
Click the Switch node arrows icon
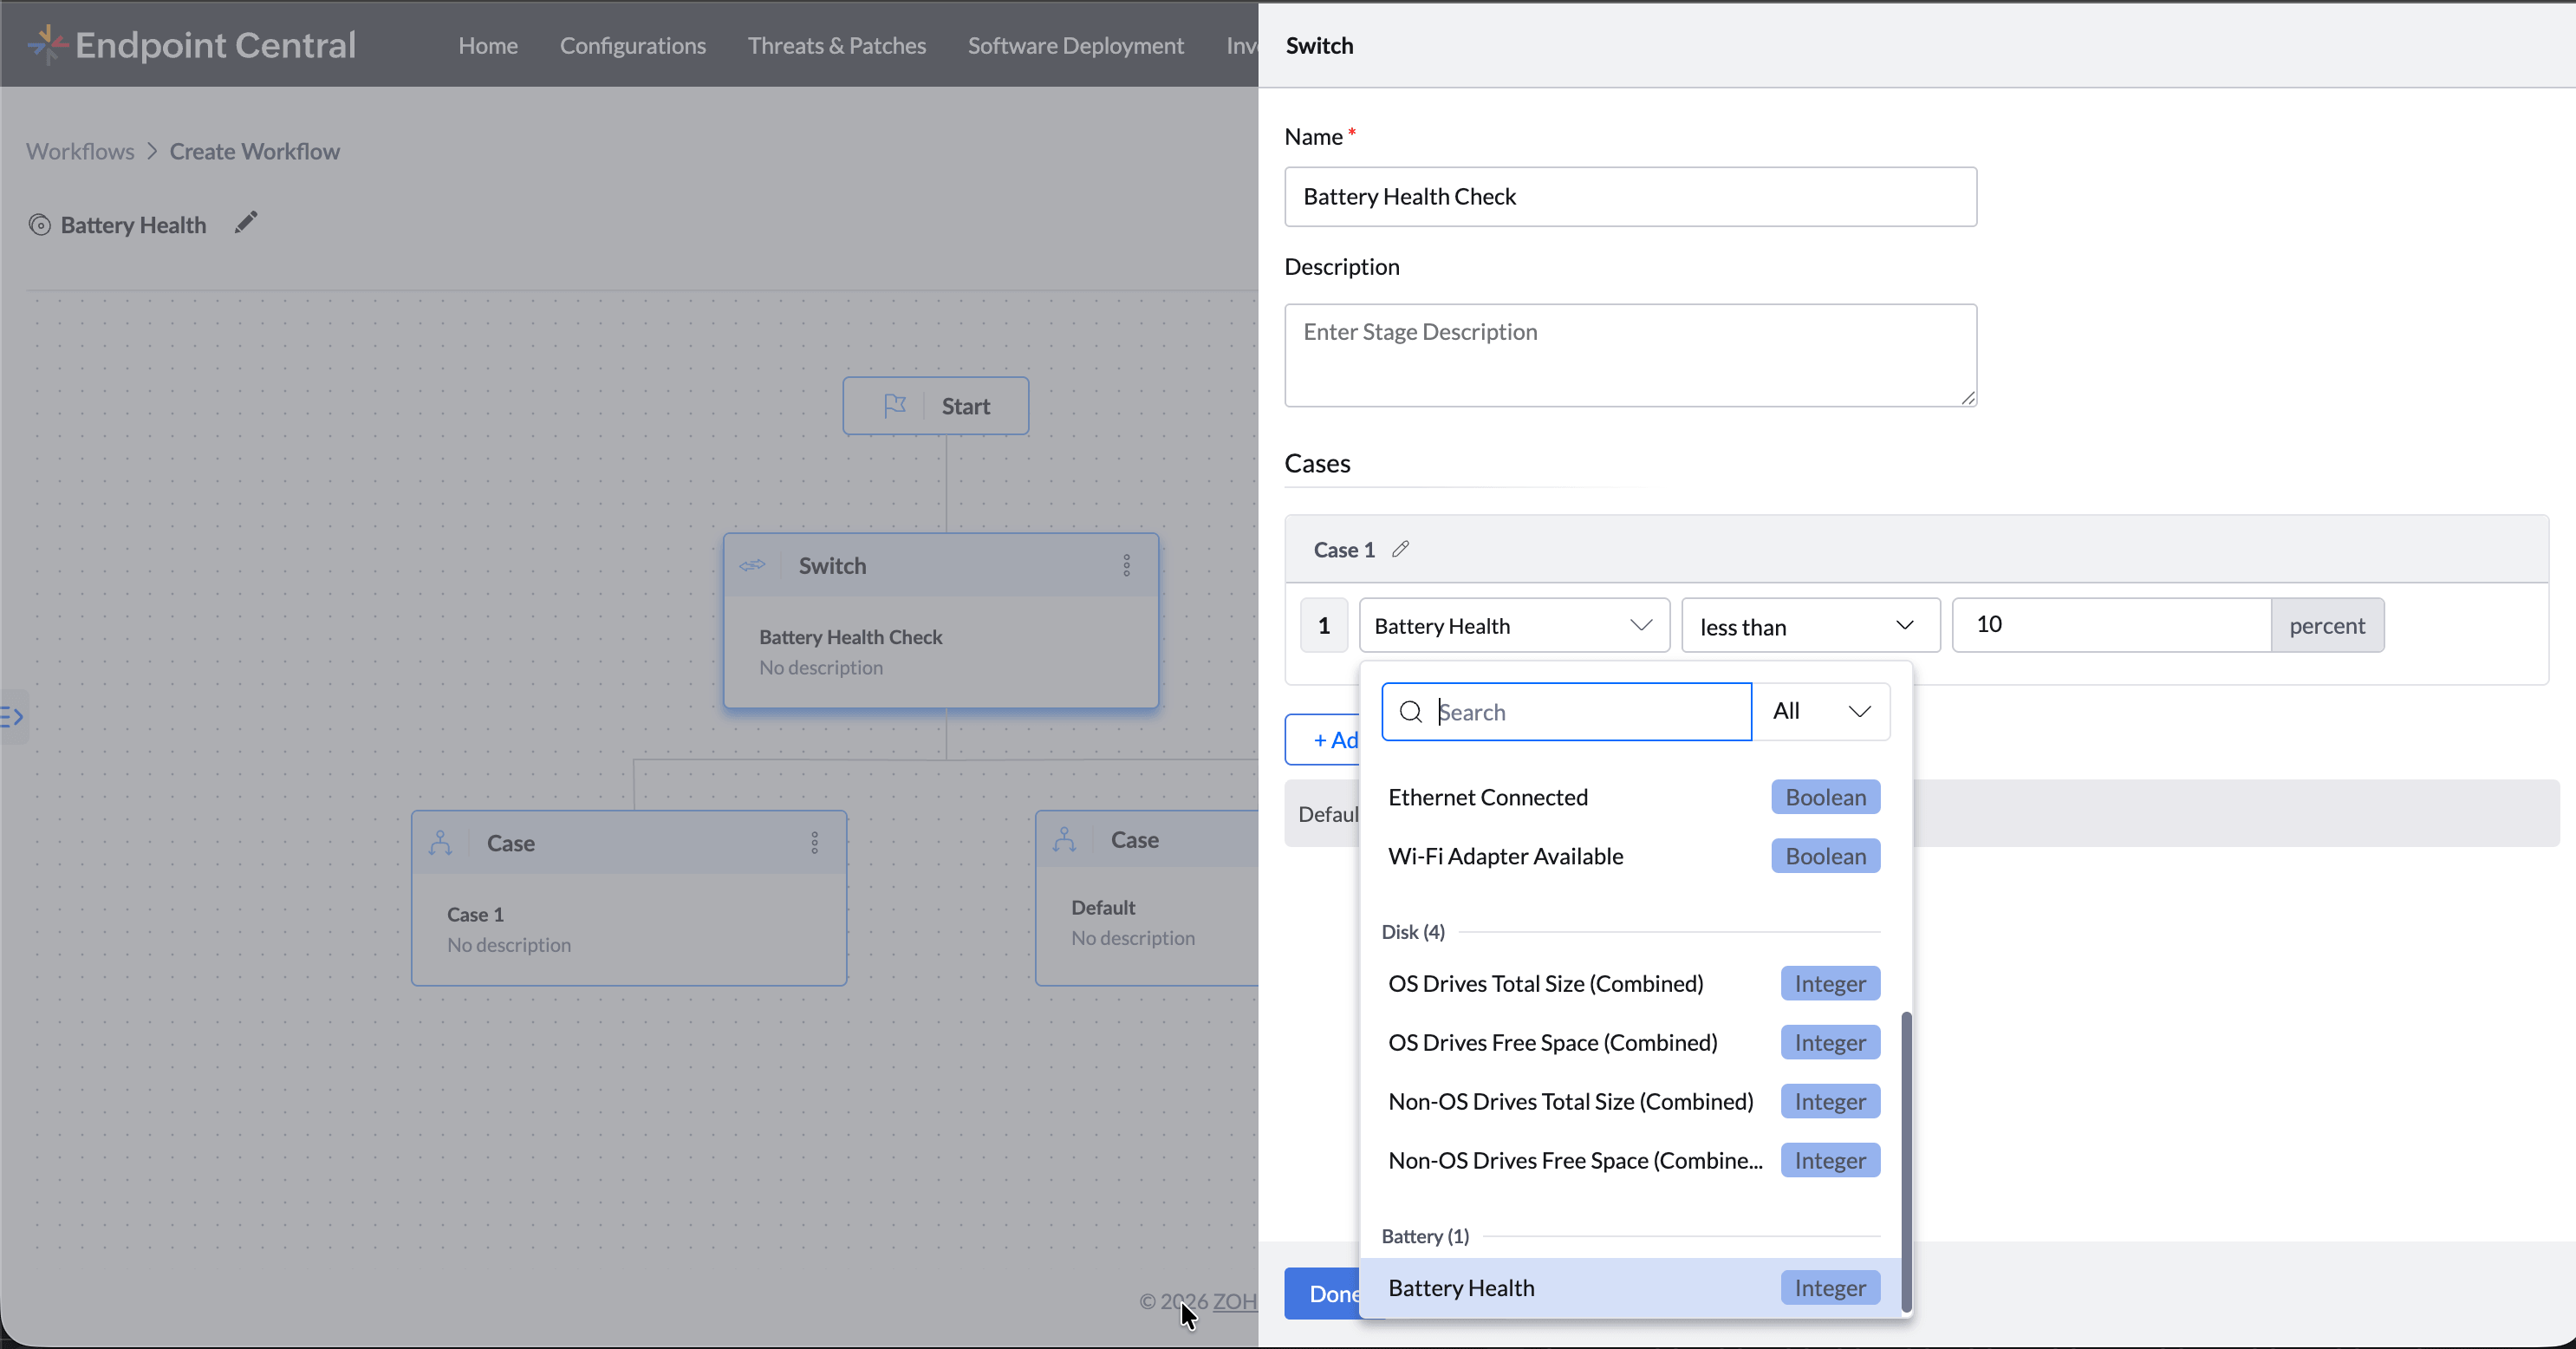(753, 565)
